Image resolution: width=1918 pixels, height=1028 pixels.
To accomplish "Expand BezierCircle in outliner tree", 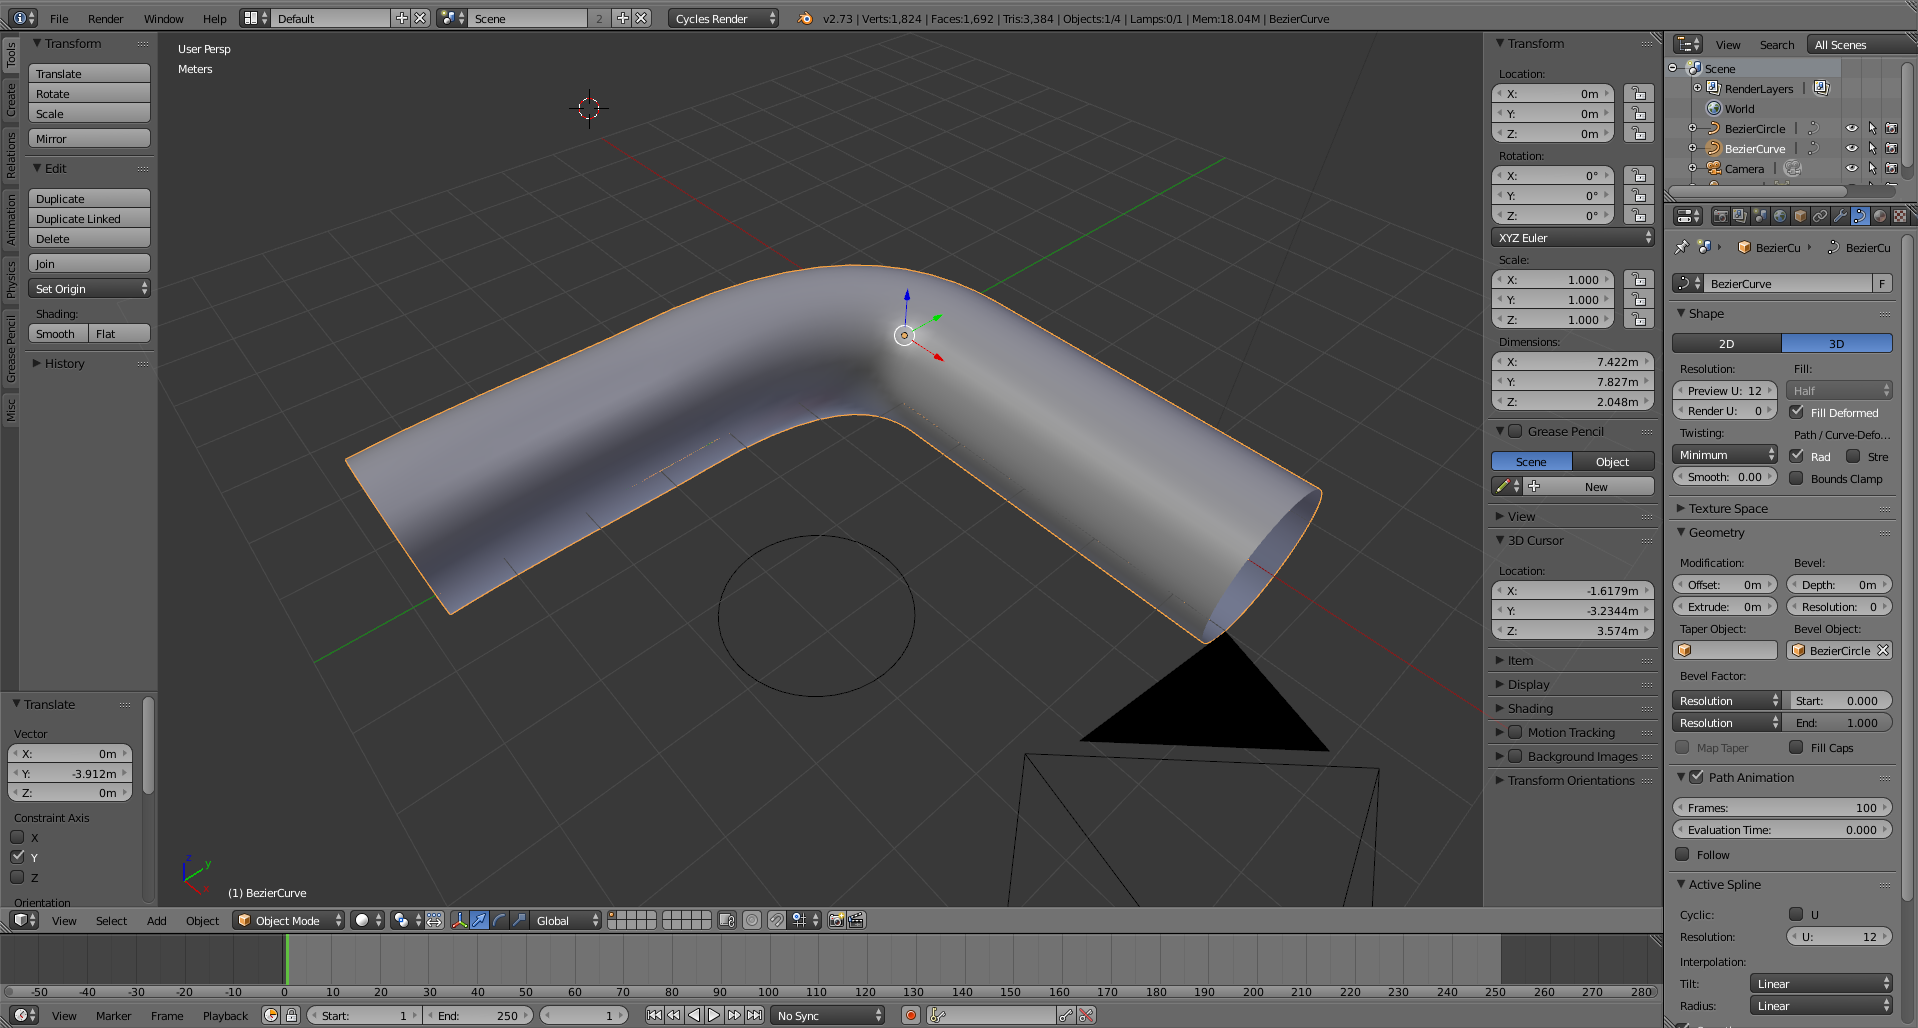I will [x=1692, y=128].
